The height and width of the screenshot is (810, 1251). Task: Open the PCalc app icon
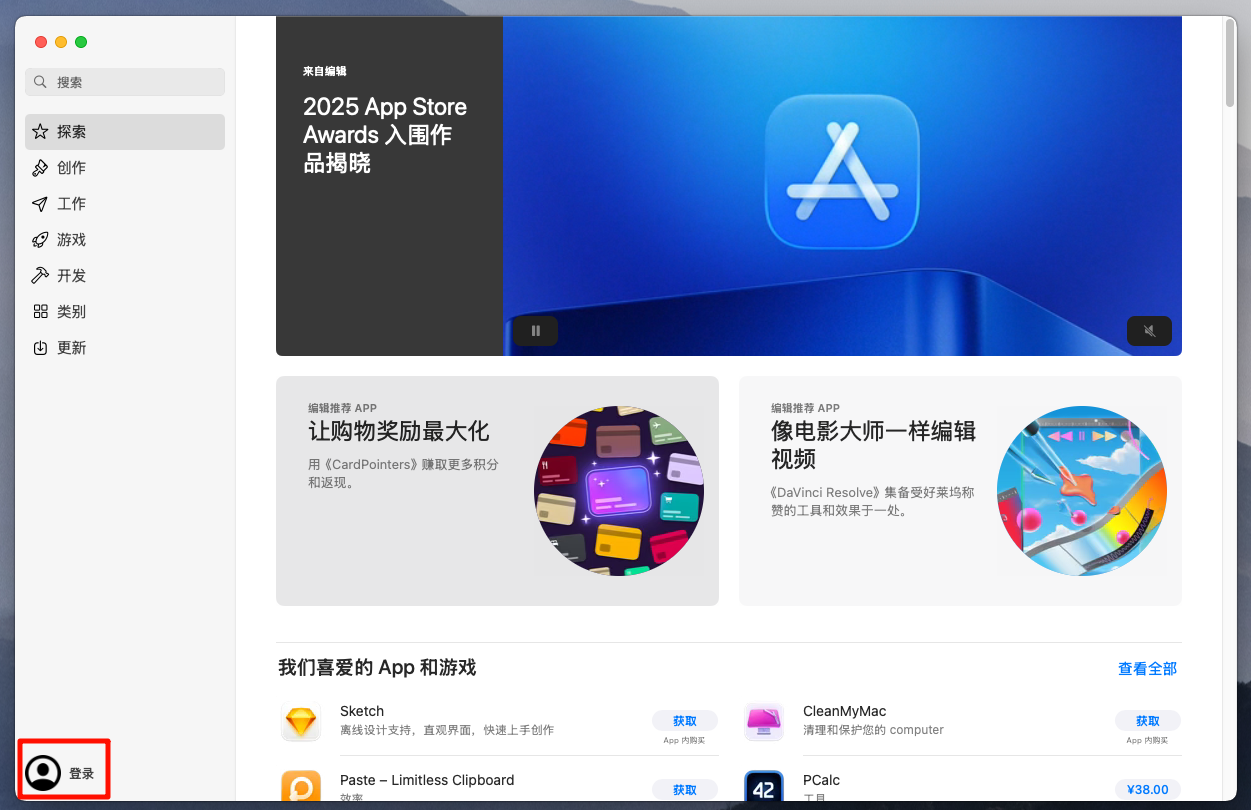764,787
